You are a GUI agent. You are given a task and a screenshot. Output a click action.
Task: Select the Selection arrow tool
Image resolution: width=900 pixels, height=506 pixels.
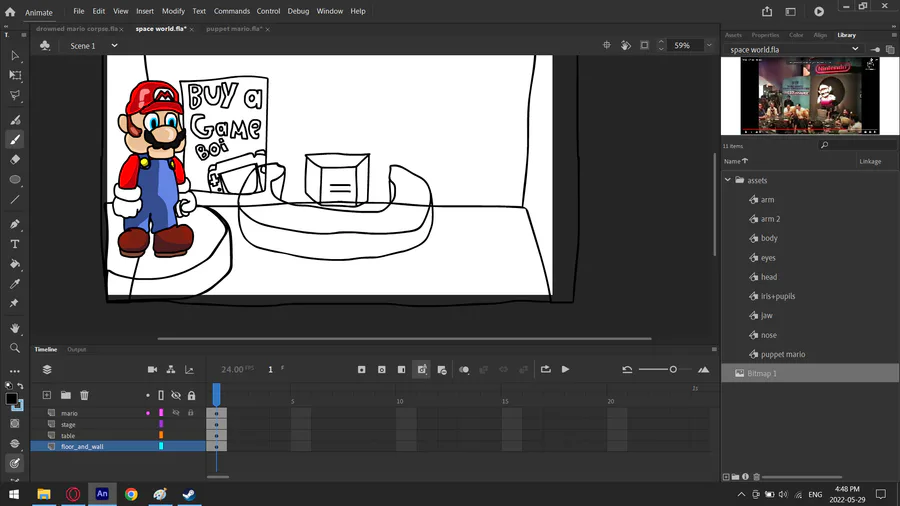tap(15, 56)
